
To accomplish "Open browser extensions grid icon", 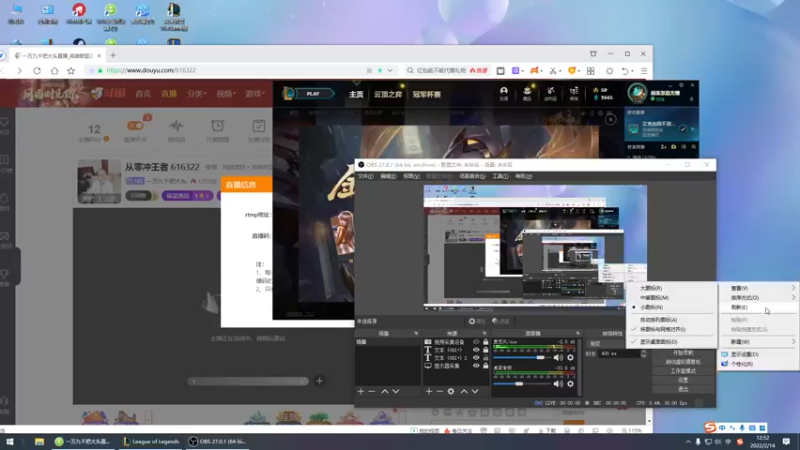I will click(x=590, y=71).
